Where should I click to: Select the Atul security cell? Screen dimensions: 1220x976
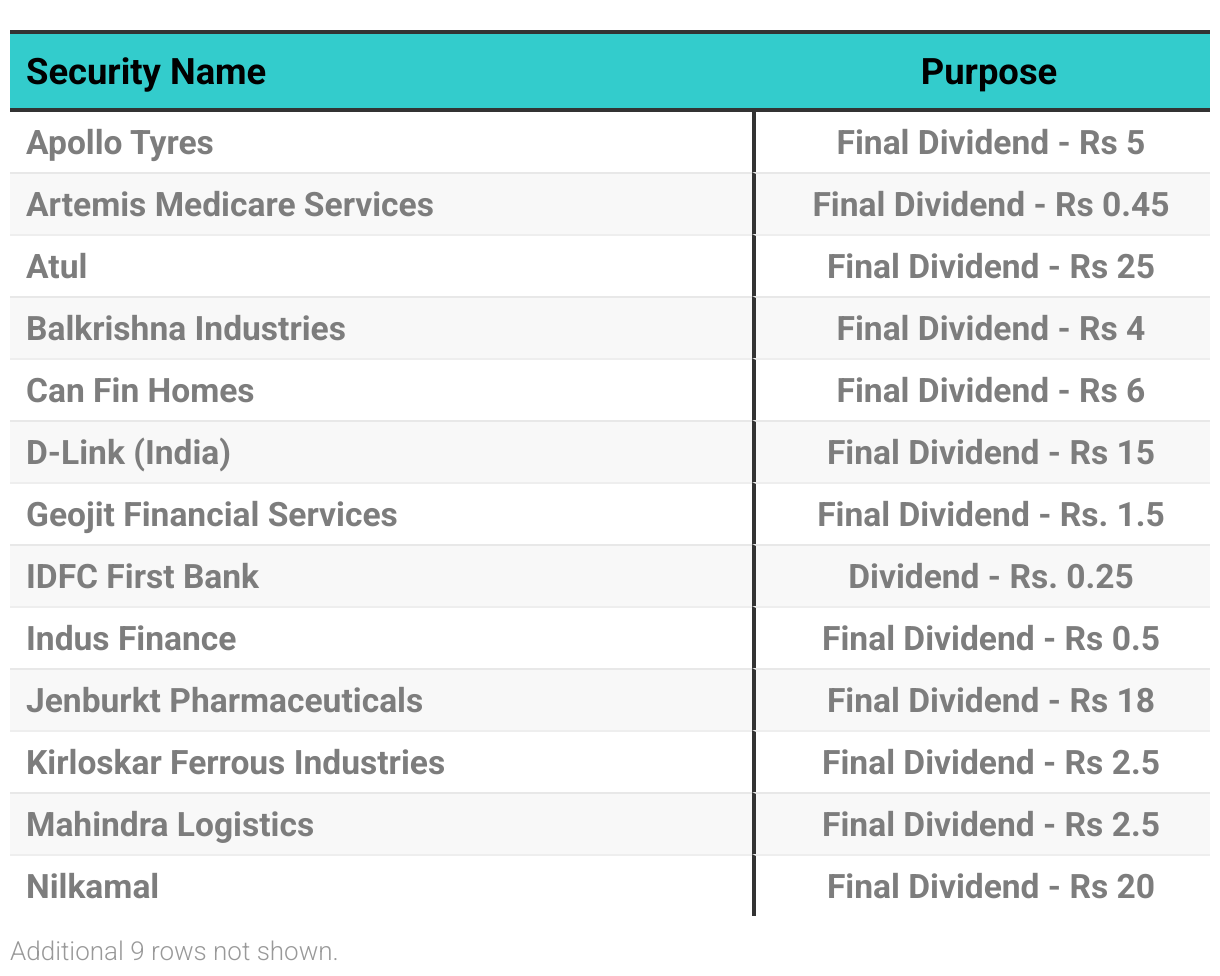(57, 267)
